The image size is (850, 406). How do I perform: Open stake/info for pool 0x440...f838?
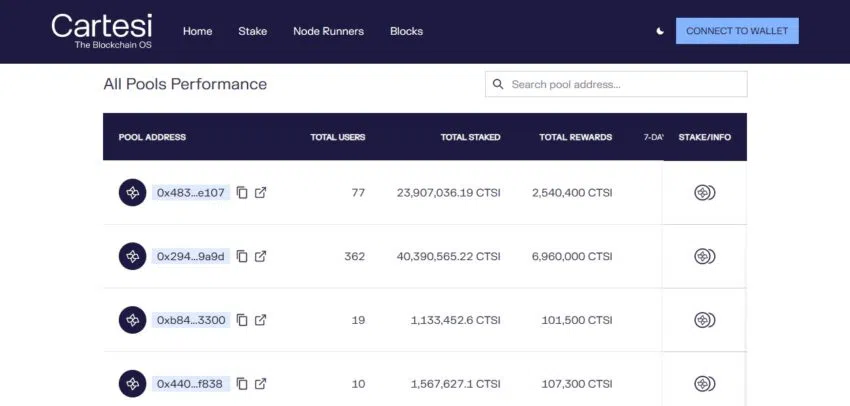coord(704,384)
